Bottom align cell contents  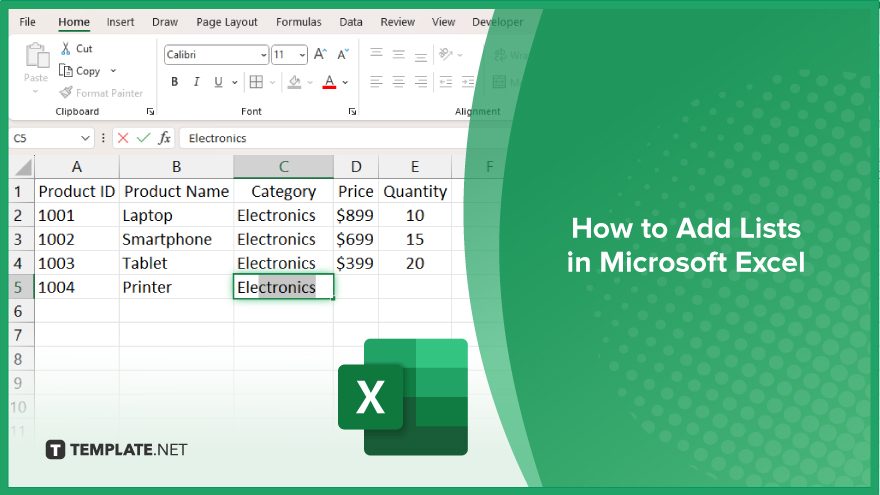420,56
